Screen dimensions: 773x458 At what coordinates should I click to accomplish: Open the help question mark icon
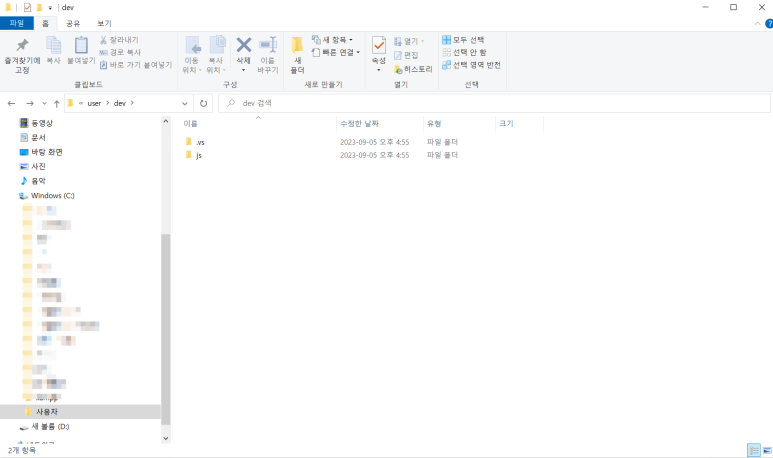coord(769,23)
